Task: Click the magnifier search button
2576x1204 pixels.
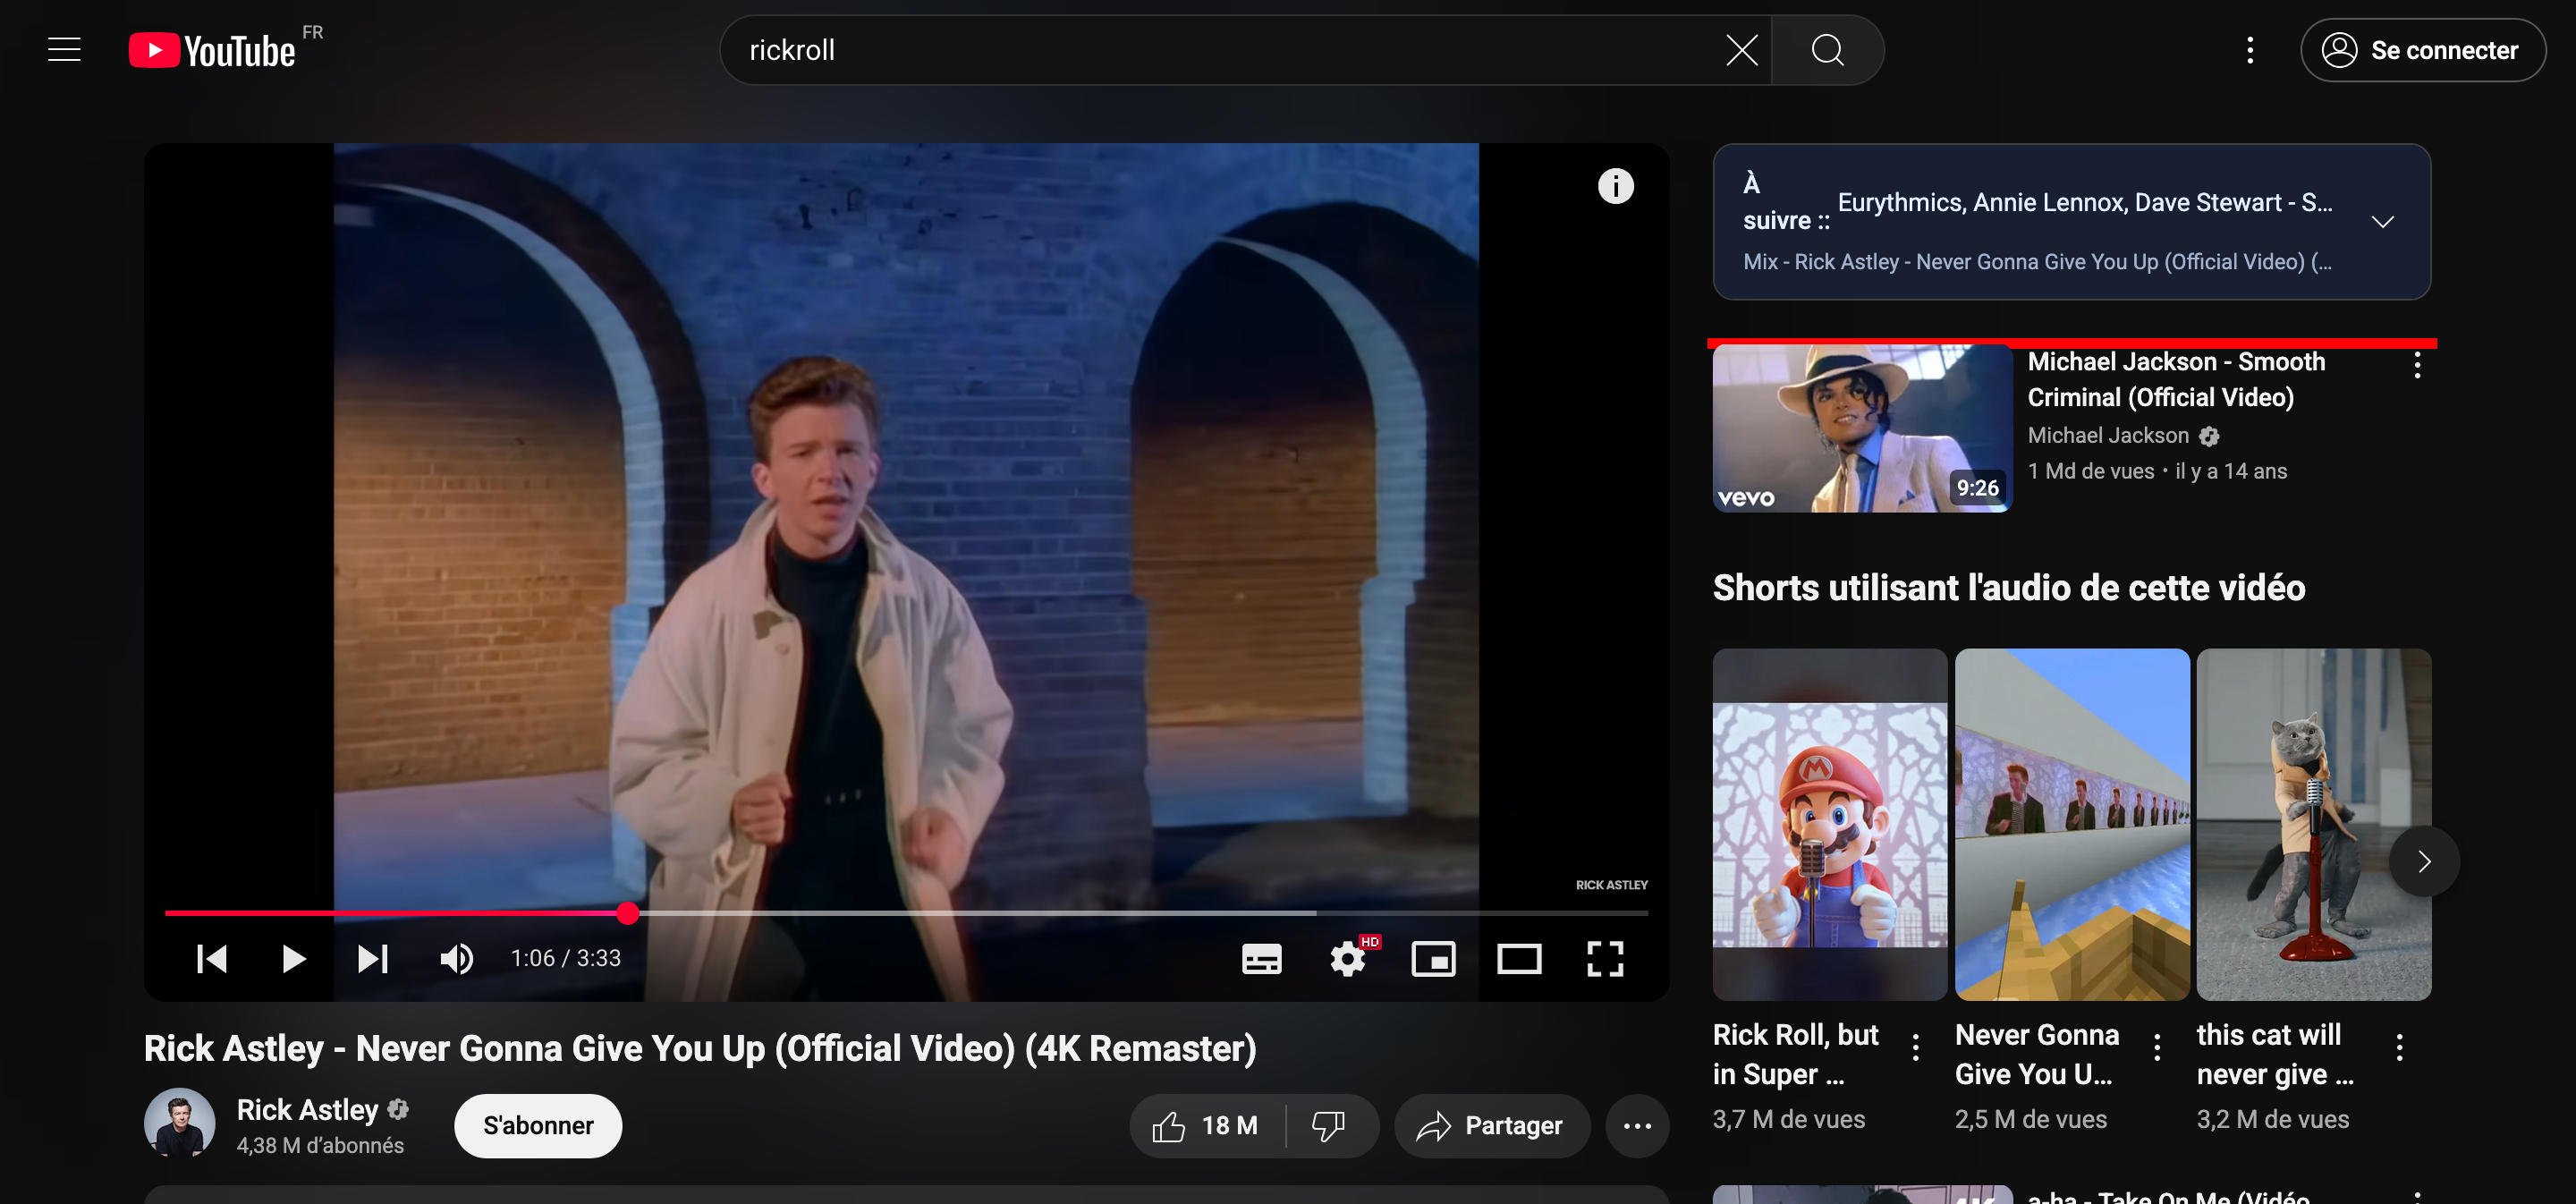Action: (1827, 50)
